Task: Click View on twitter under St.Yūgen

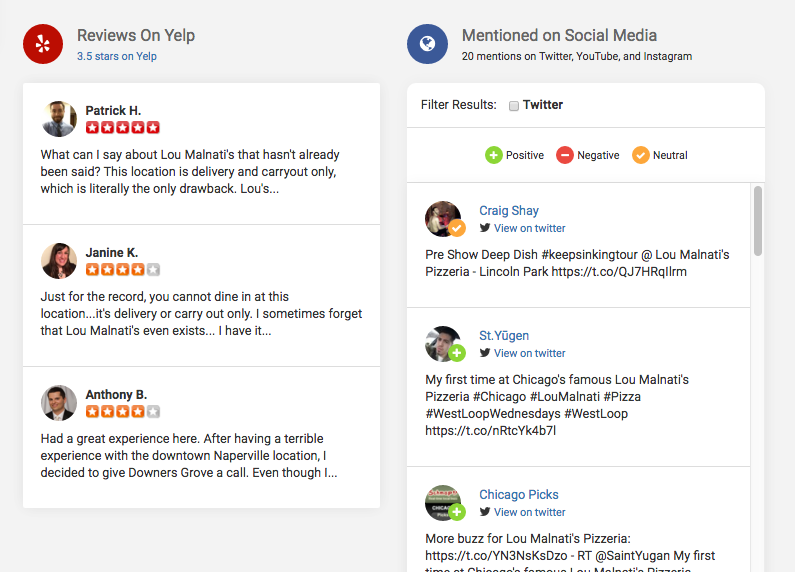Action: pyautogui.click(x=529, y=353)
